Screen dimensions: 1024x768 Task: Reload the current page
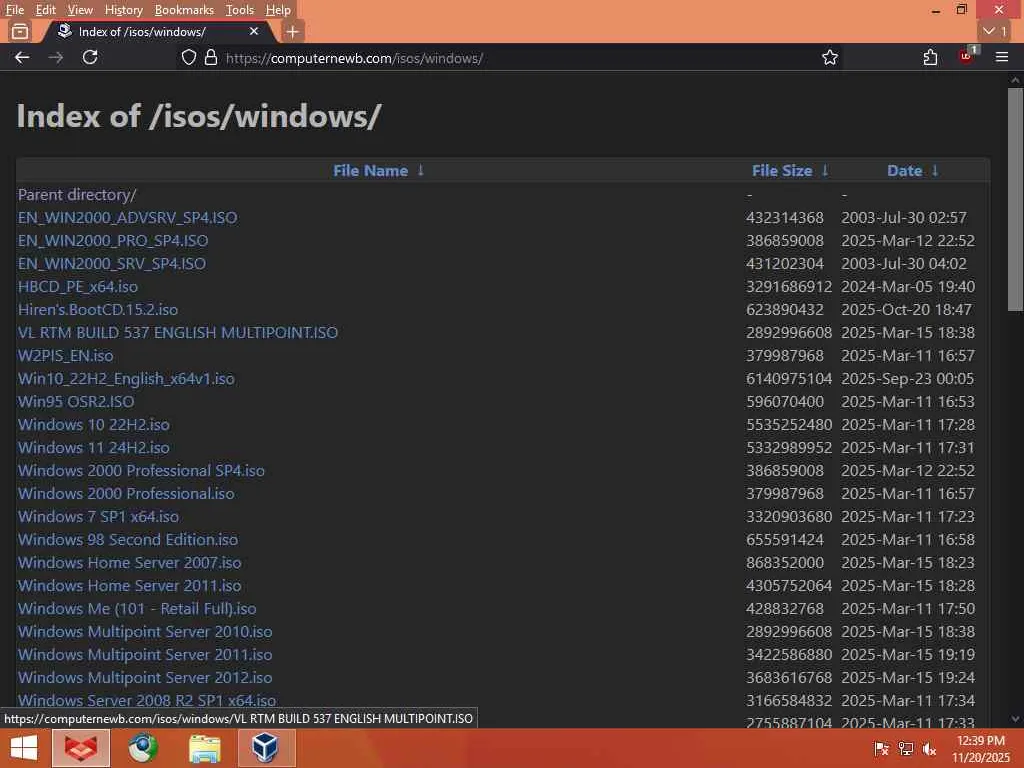[90, 57]
